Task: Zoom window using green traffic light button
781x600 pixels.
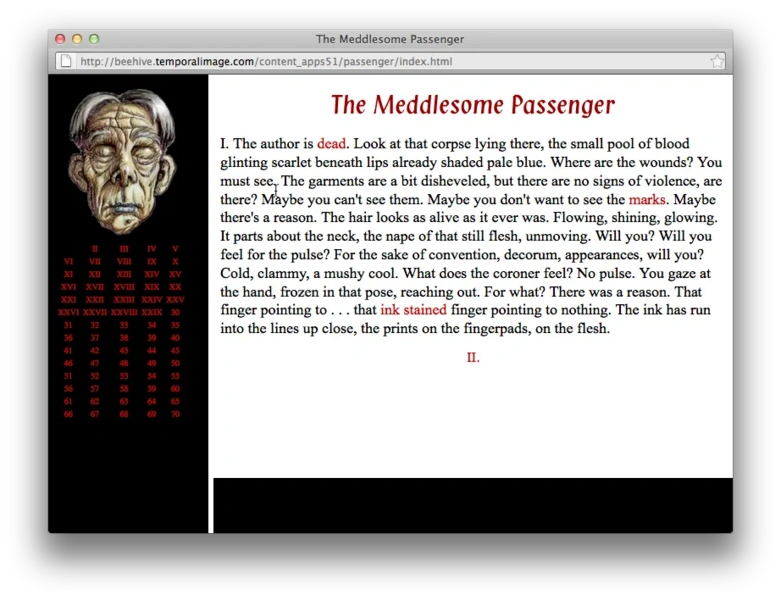Action: tap(94, 39)
